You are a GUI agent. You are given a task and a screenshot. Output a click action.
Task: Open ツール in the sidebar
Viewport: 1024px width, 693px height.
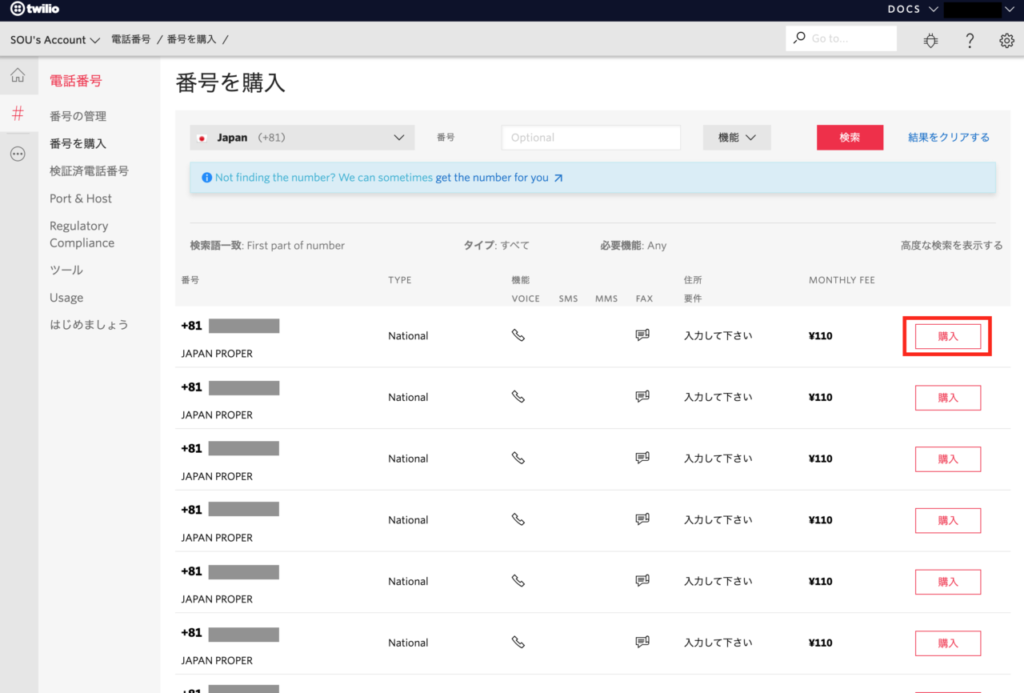tap(66, 270)
